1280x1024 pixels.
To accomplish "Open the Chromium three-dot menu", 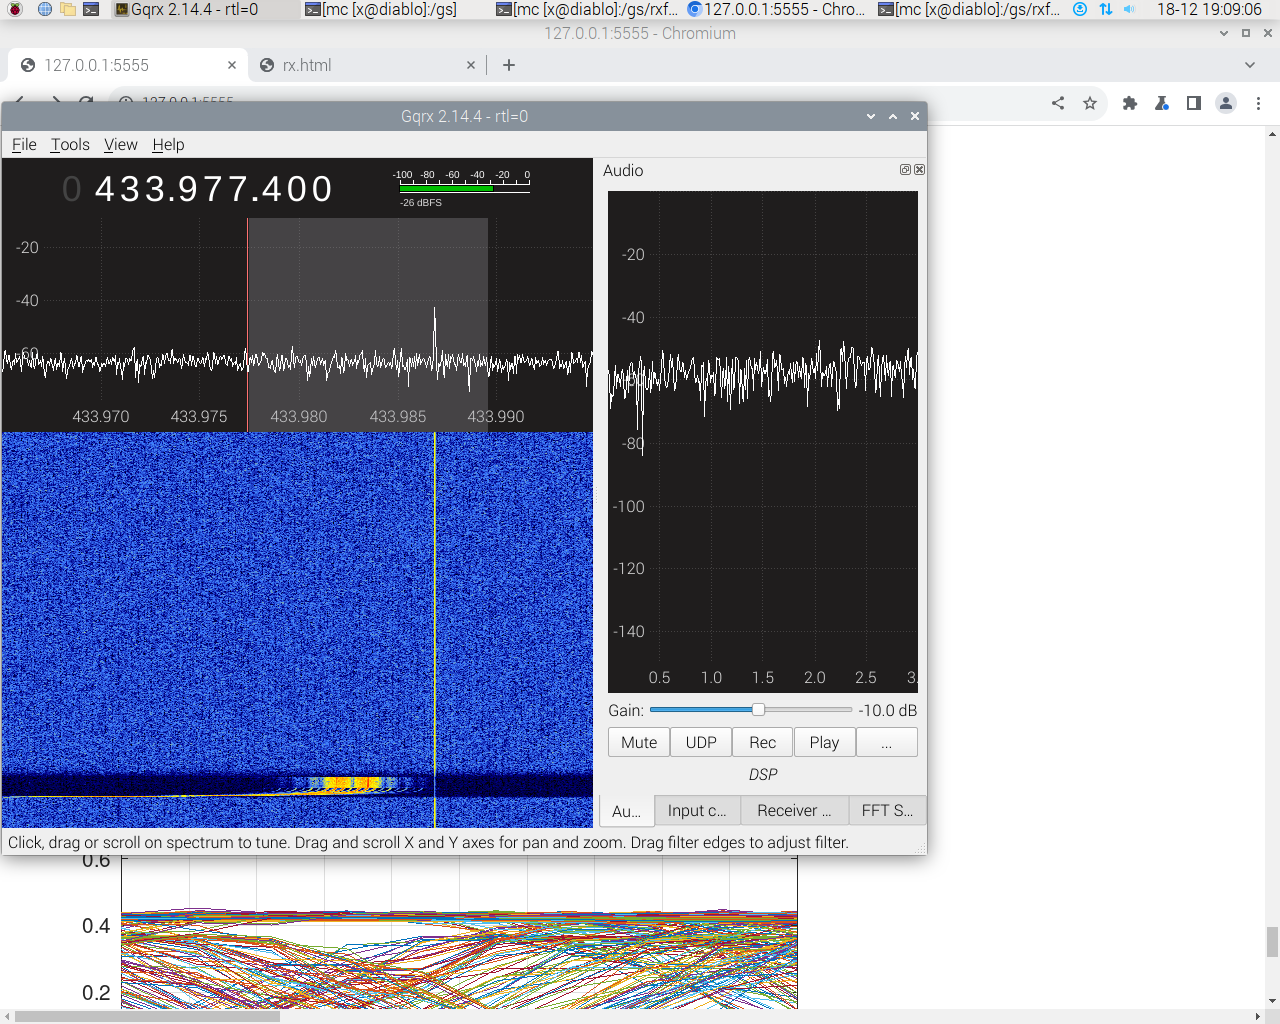I will [x=1258, y=103].
